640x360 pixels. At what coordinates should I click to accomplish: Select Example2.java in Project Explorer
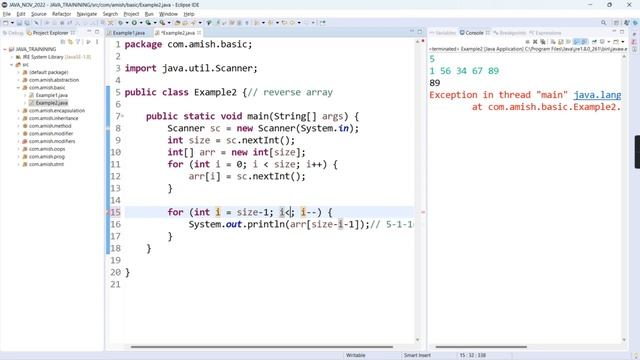[51, 103]
